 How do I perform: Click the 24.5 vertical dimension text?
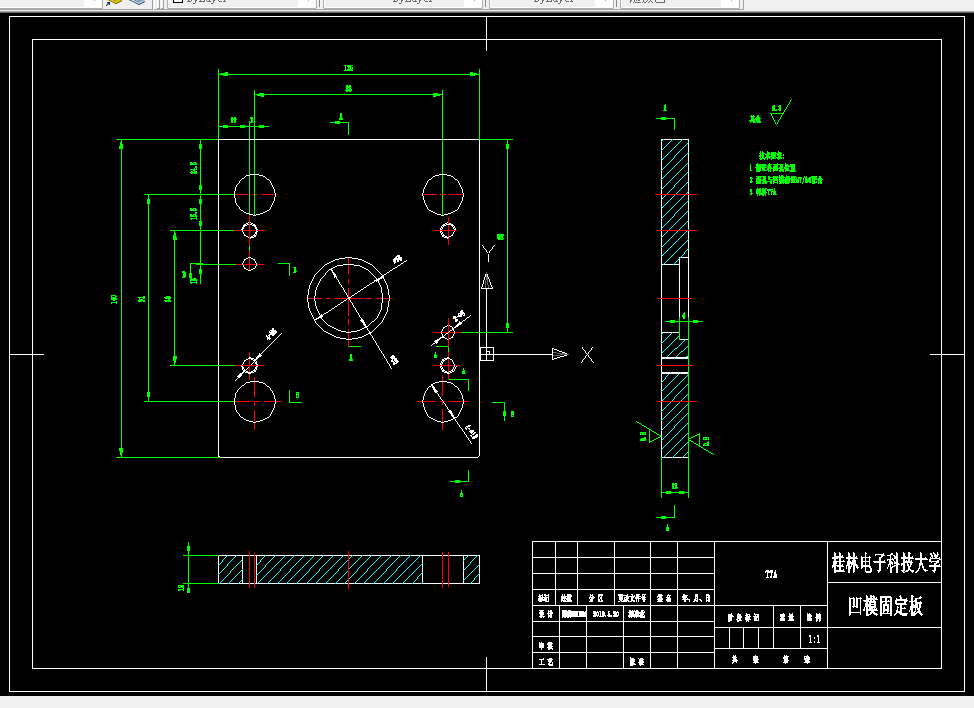click(x=194, y=168)
